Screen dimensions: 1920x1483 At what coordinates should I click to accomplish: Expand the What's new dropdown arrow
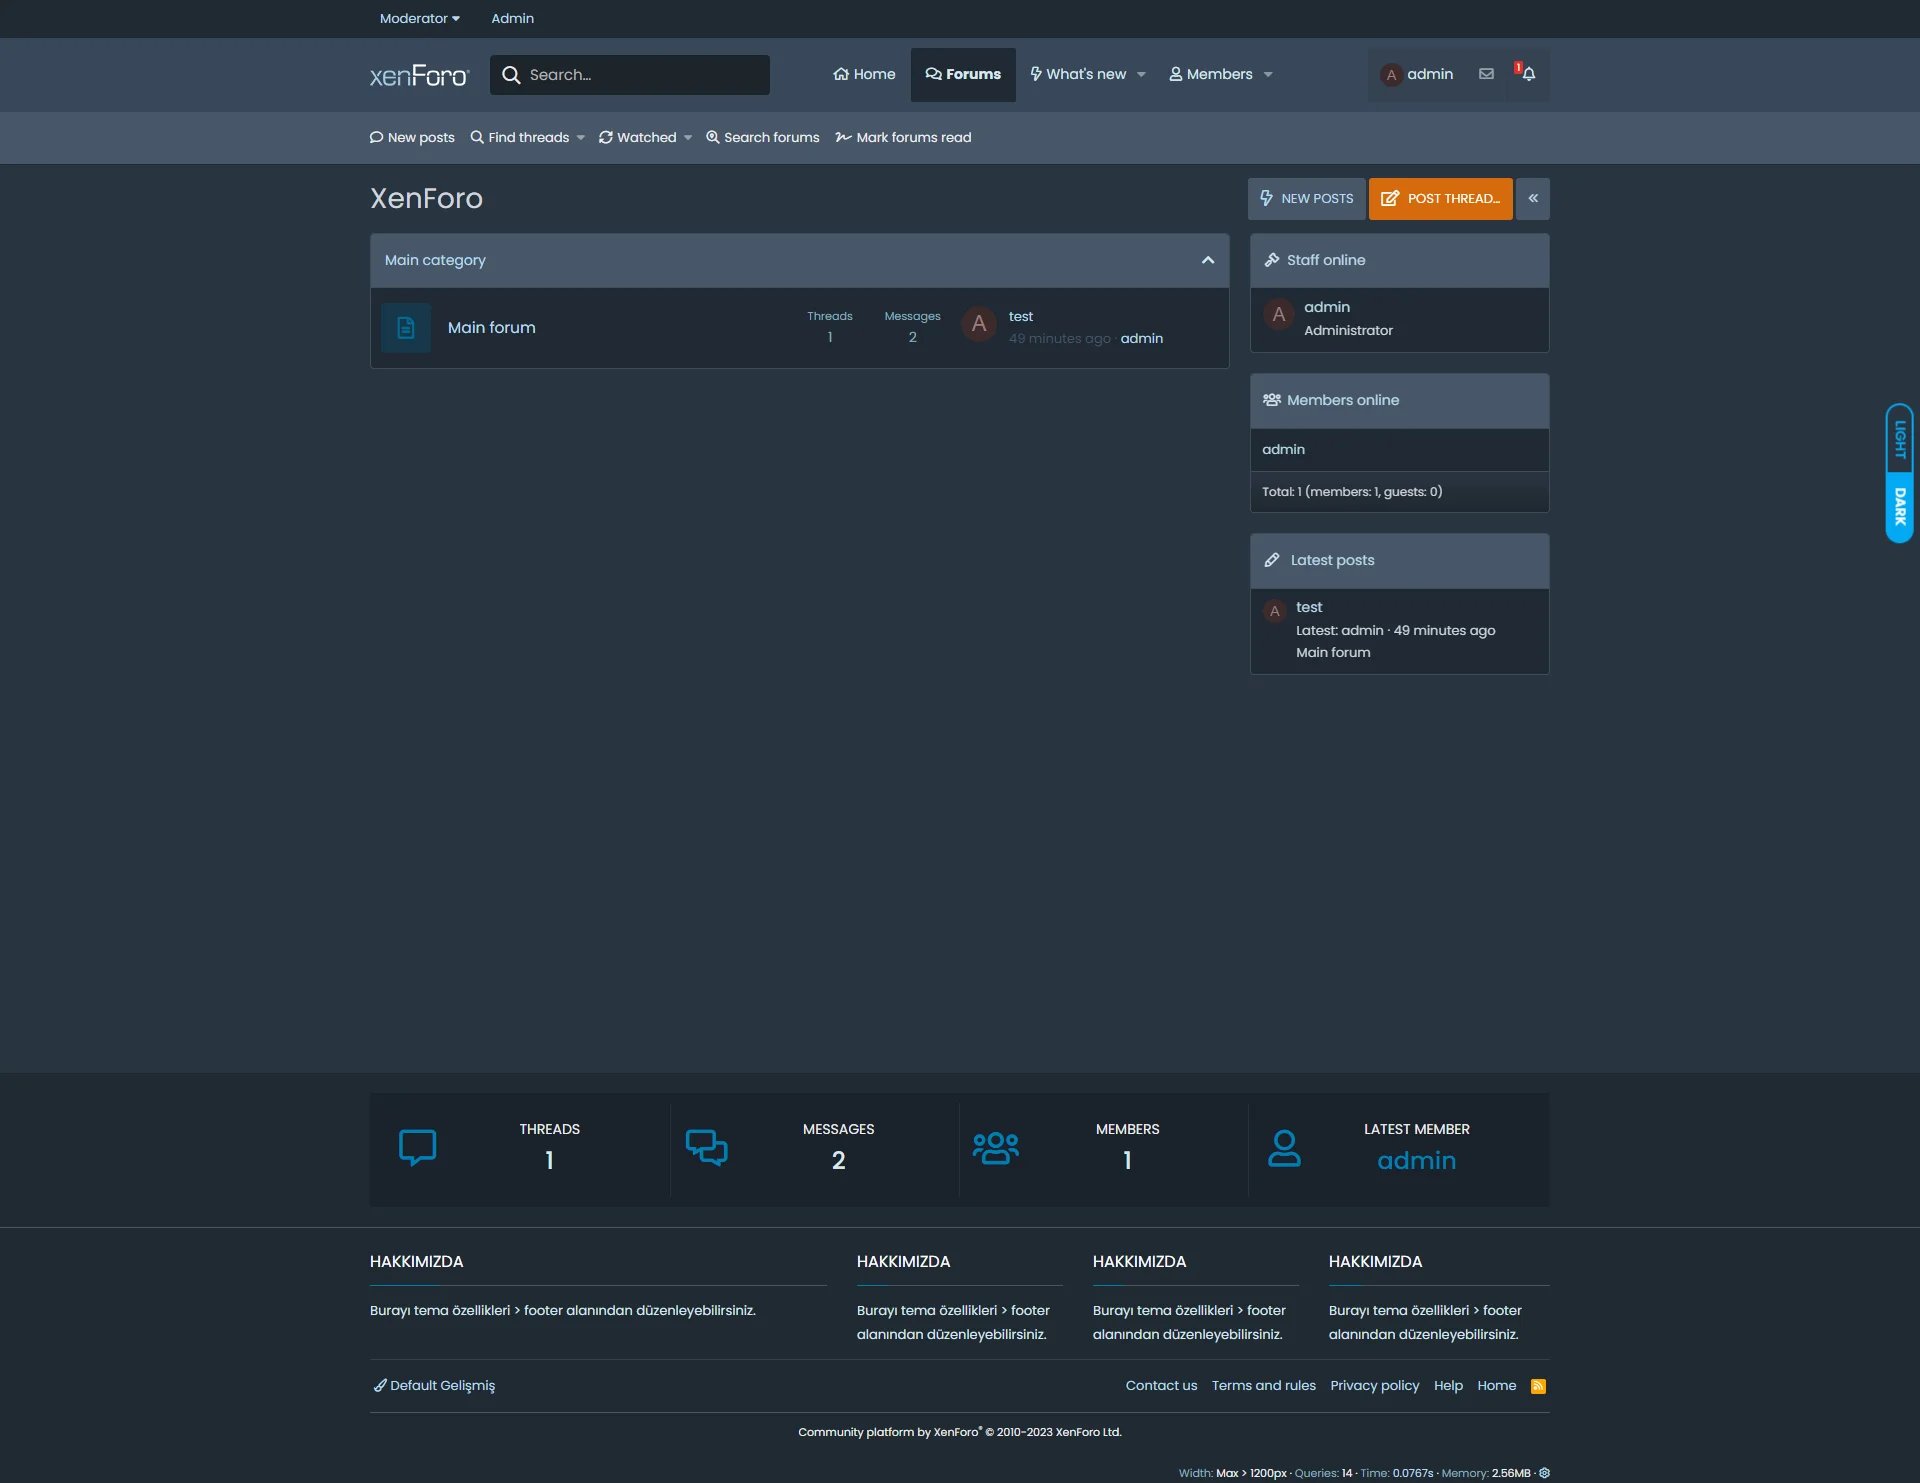point(1141,74)
